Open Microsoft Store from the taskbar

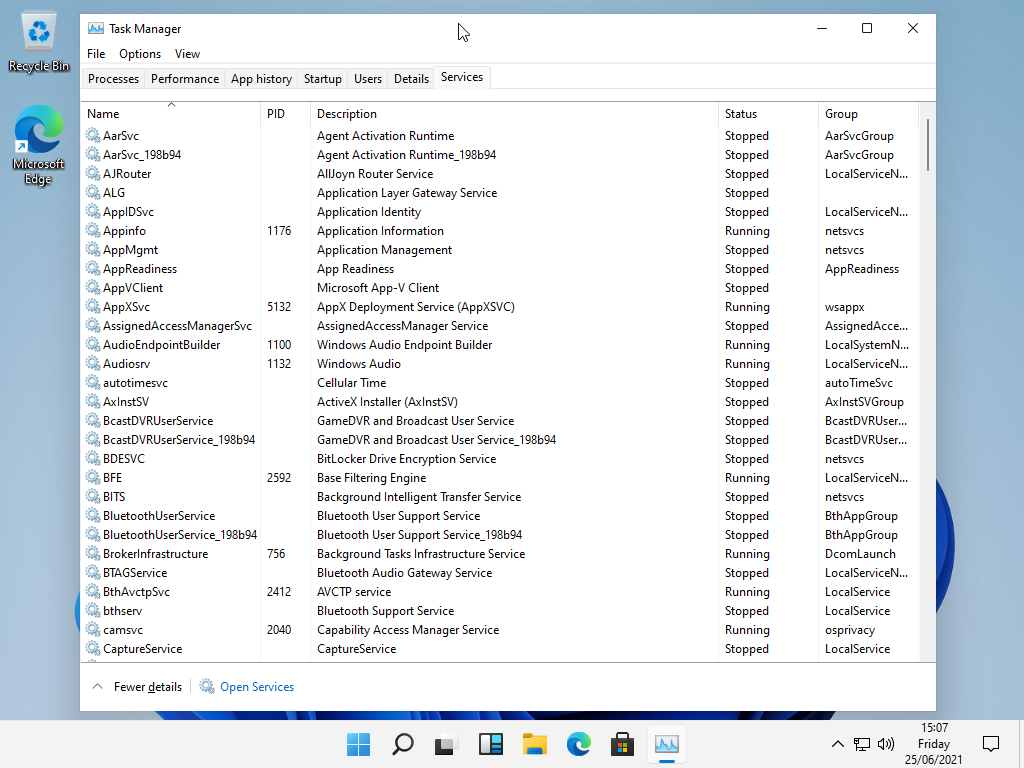coord(622,744)
